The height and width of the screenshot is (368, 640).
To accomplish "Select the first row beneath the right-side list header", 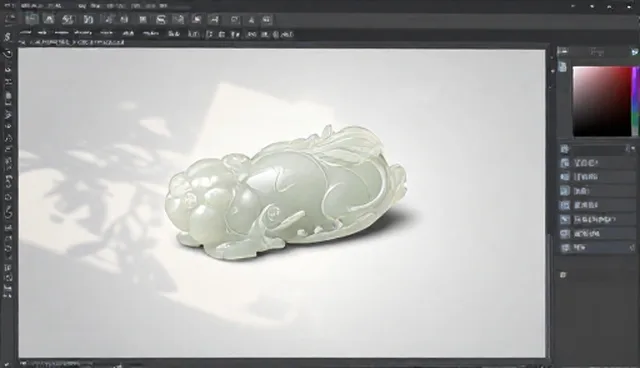I will coord(597,163).
